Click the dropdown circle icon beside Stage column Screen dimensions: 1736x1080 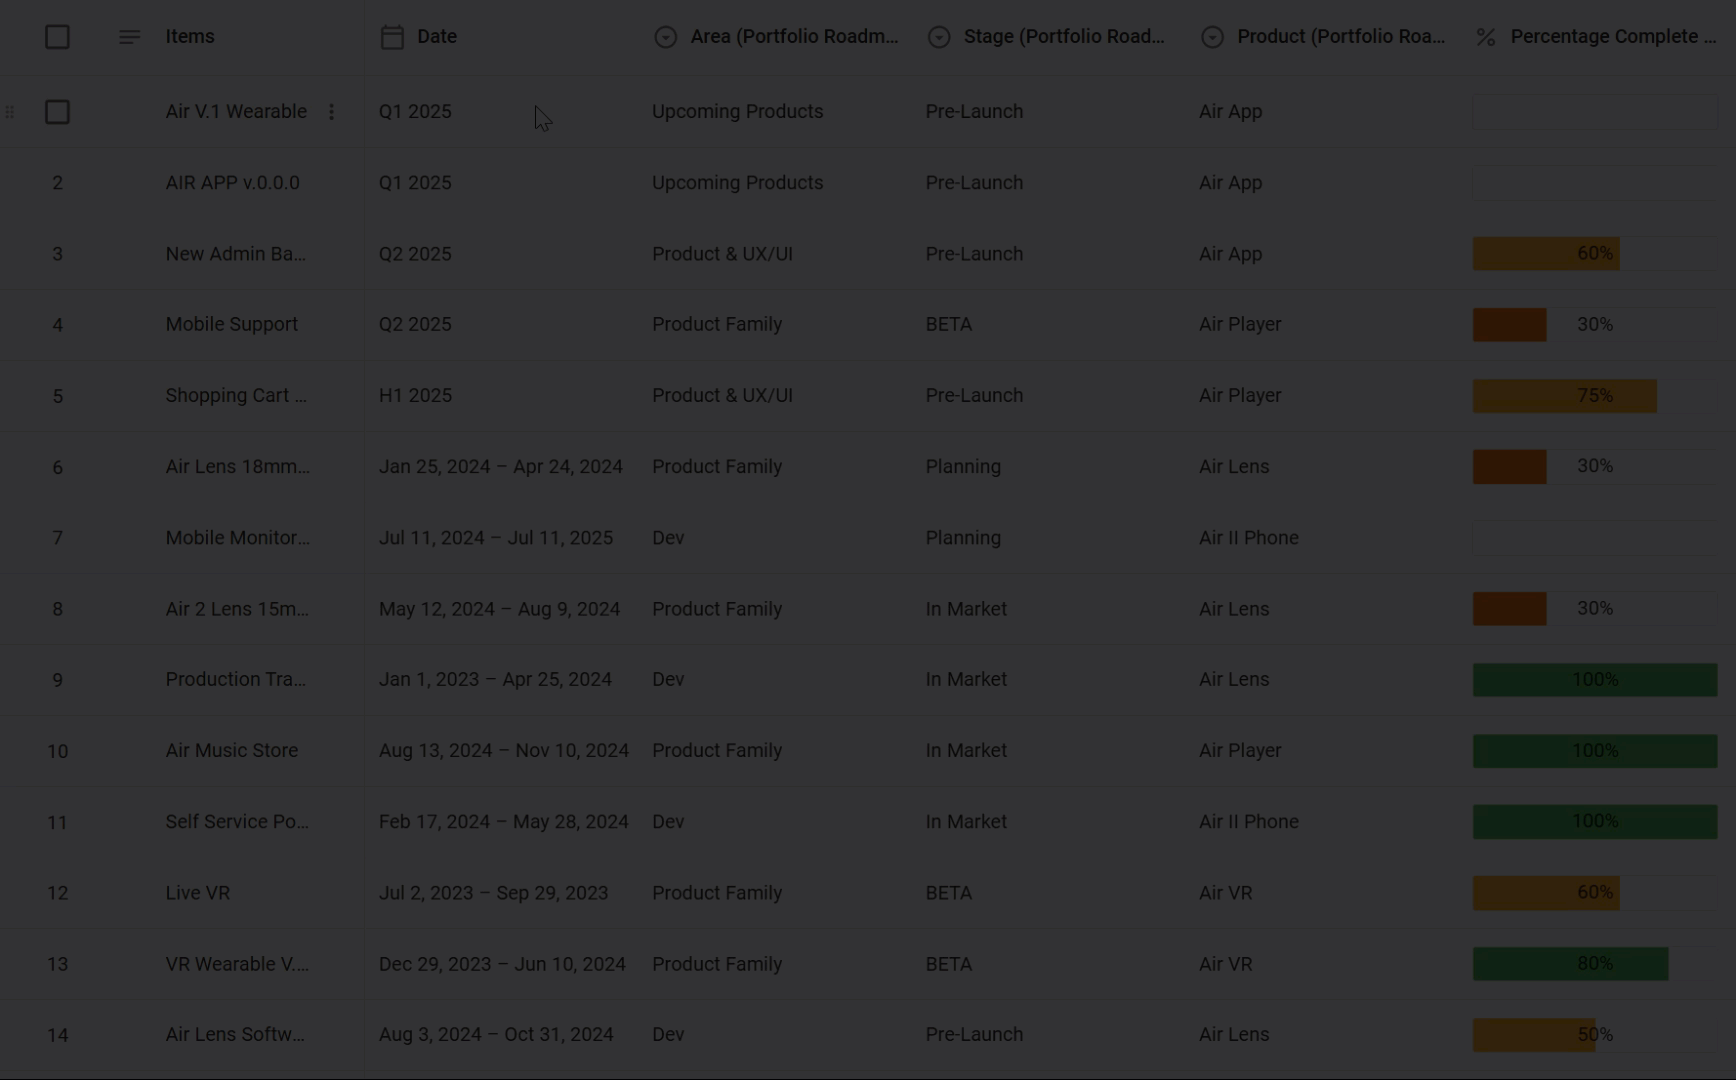click(938, 37)
